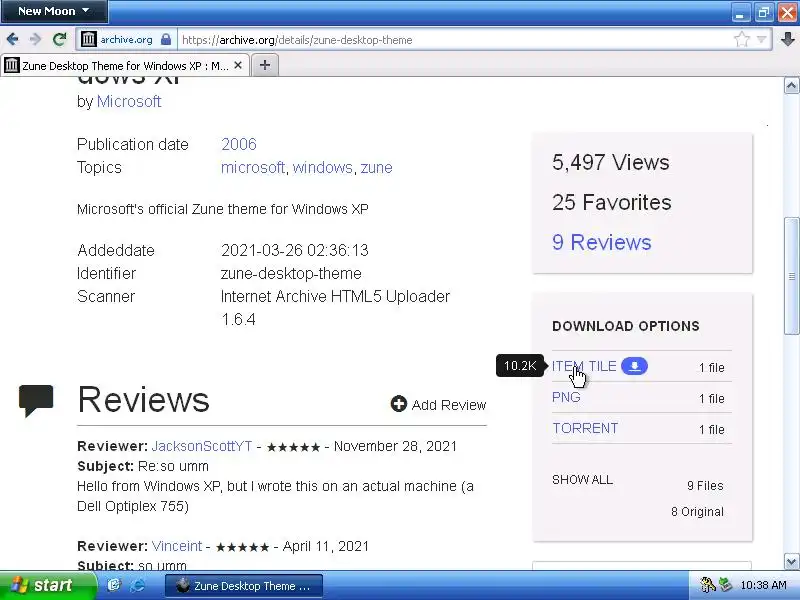Click the 9 Files count text

(705, 486)
